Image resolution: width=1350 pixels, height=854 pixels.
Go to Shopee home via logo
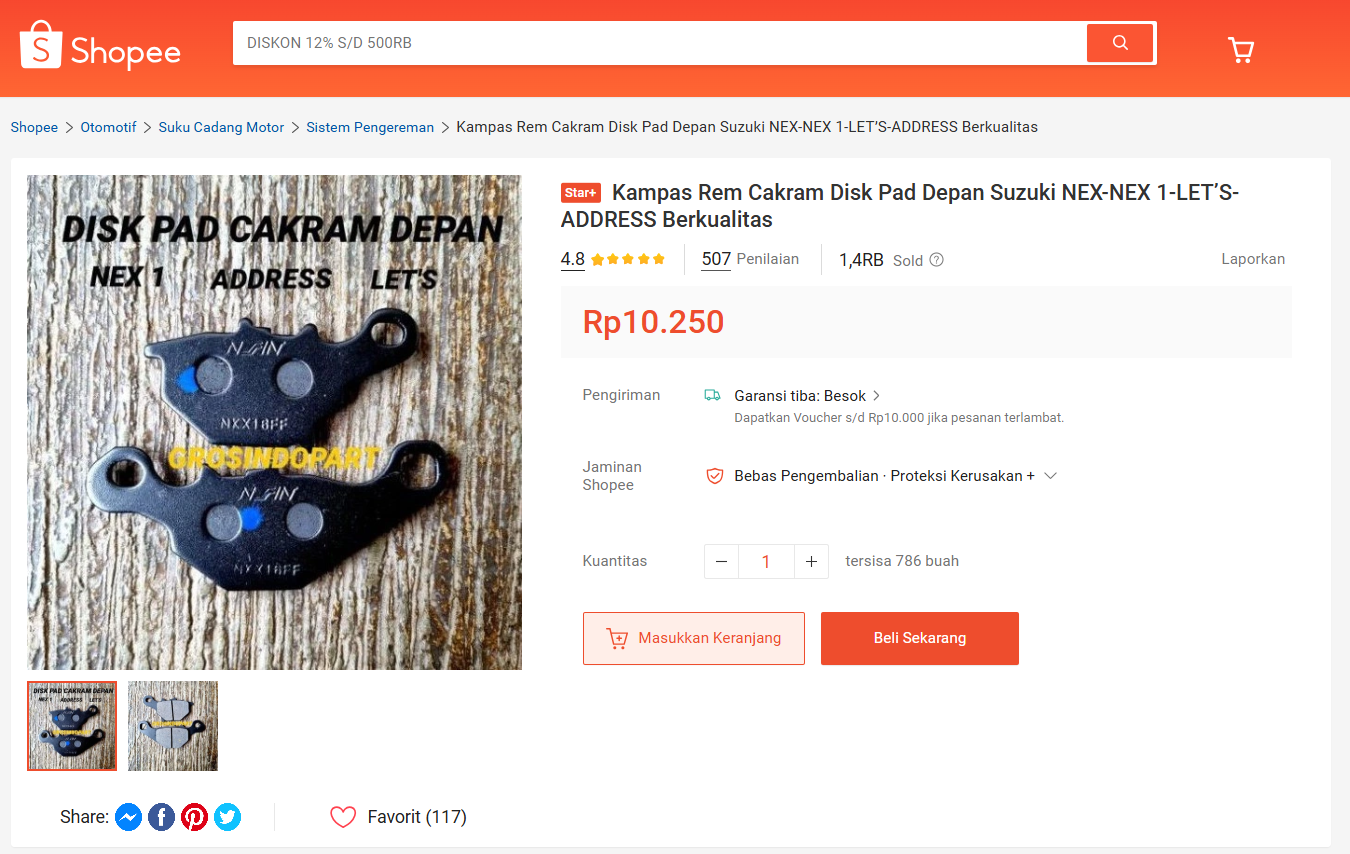[100, 46]
